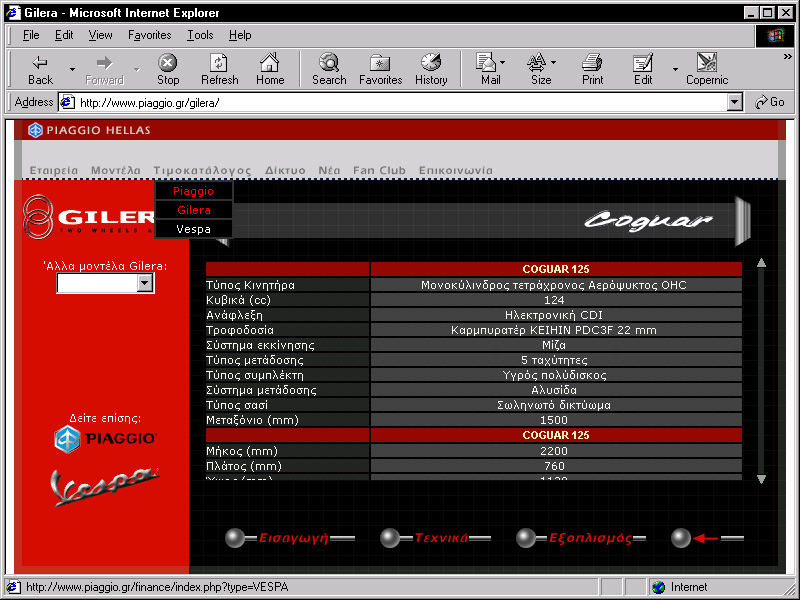800x600 pixels.
Task: Open the Back button history dropdown arrow
Action: [x=72, y=69]
